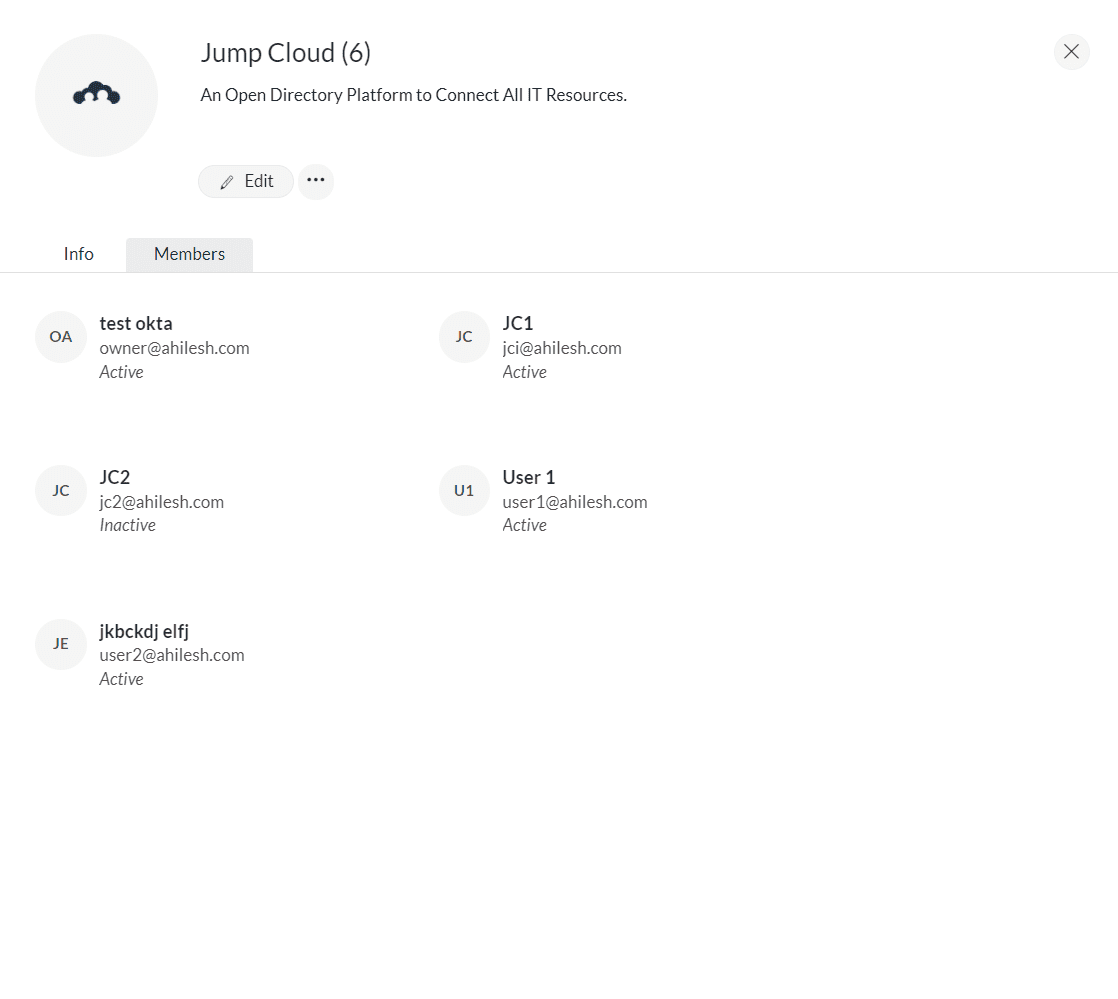Click email jci@ahilesh.com
This screenshot has width=1118, height=999.
(x=562, y=348)
